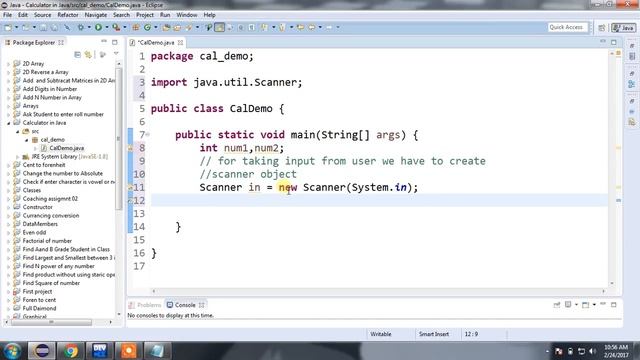Open the Run dropdown arrow beside green Run
Screen dimensions: 640x360
tap(106, 27)
